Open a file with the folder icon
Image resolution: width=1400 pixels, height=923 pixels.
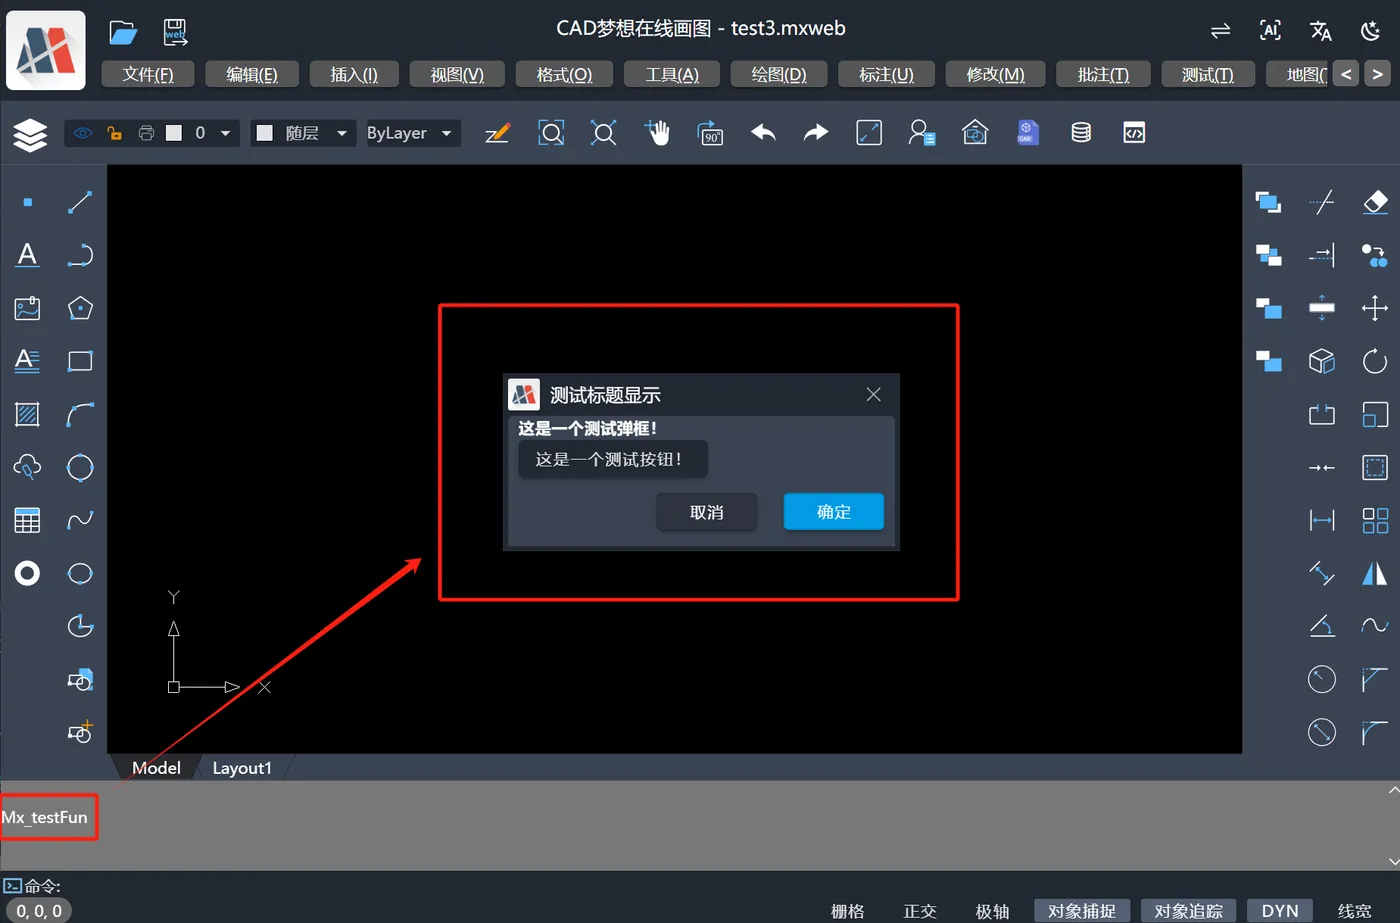pos(123,32)
